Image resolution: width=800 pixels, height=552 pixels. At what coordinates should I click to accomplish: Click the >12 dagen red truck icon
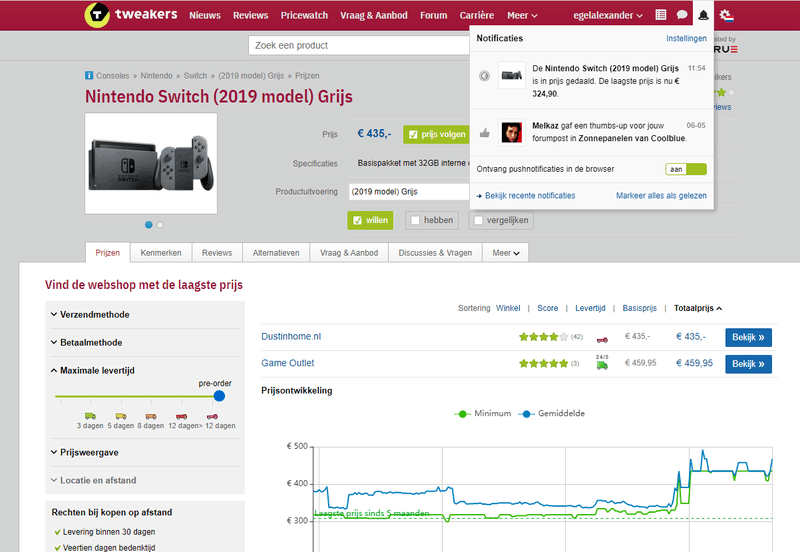point(212,416)
